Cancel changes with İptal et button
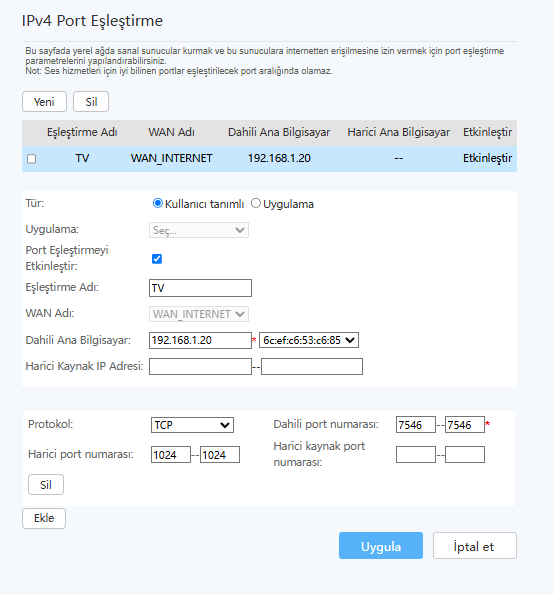 [474, 546]
